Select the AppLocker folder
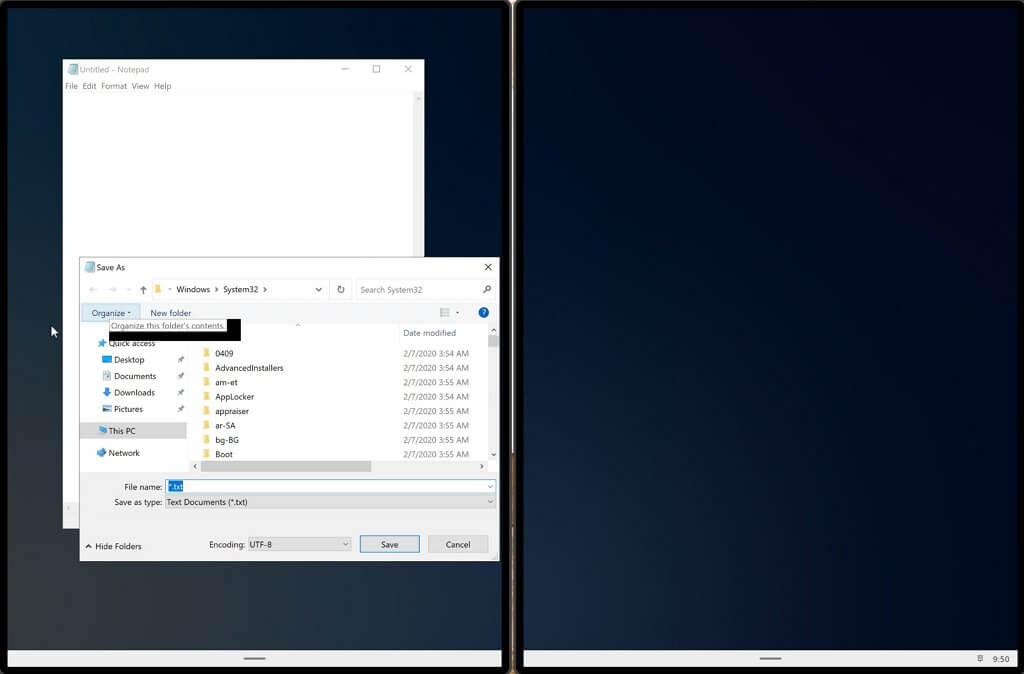The height and width of the screenshot is (674, 1024). click(234, 396)
